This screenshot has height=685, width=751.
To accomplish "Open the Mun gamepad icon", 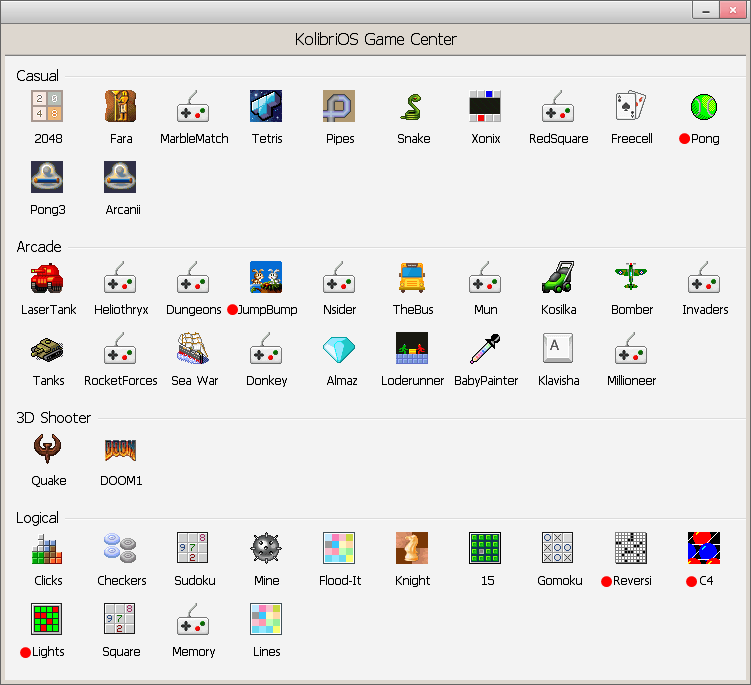I will click(485, 277).
